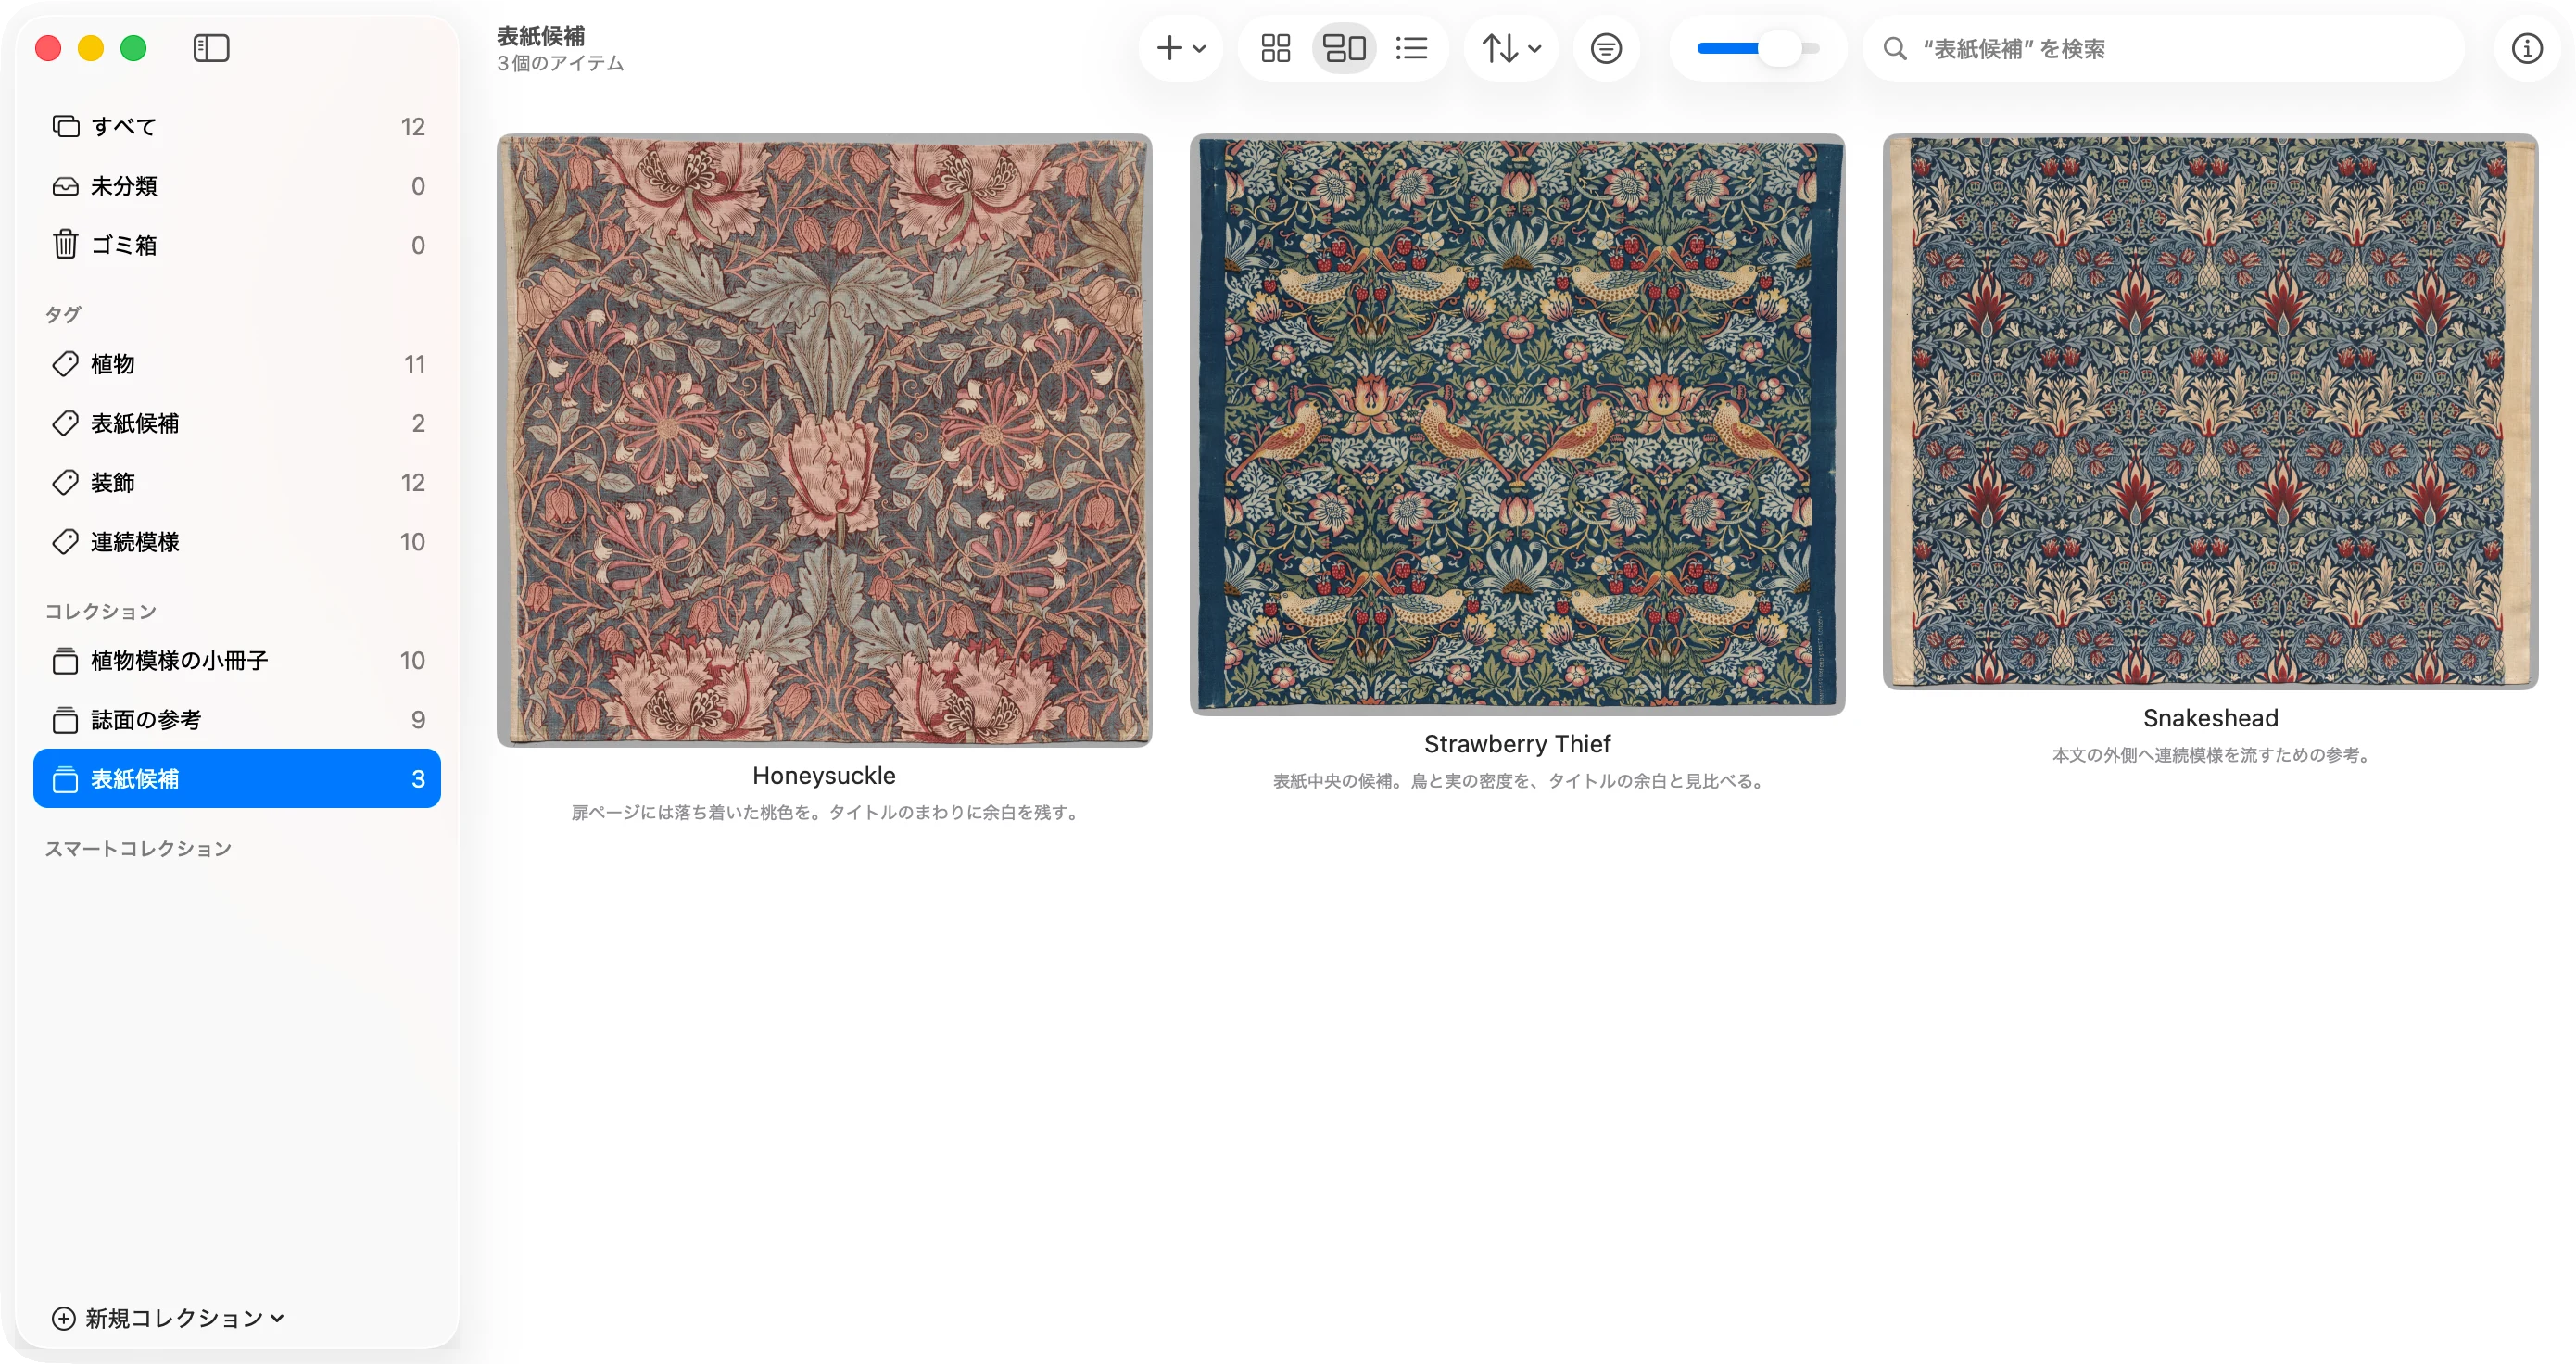Screen dimensions: 2576x1364
Task: Click the plus circle icon beside 新規コレクション
Action: click(x=63, y=1318)
